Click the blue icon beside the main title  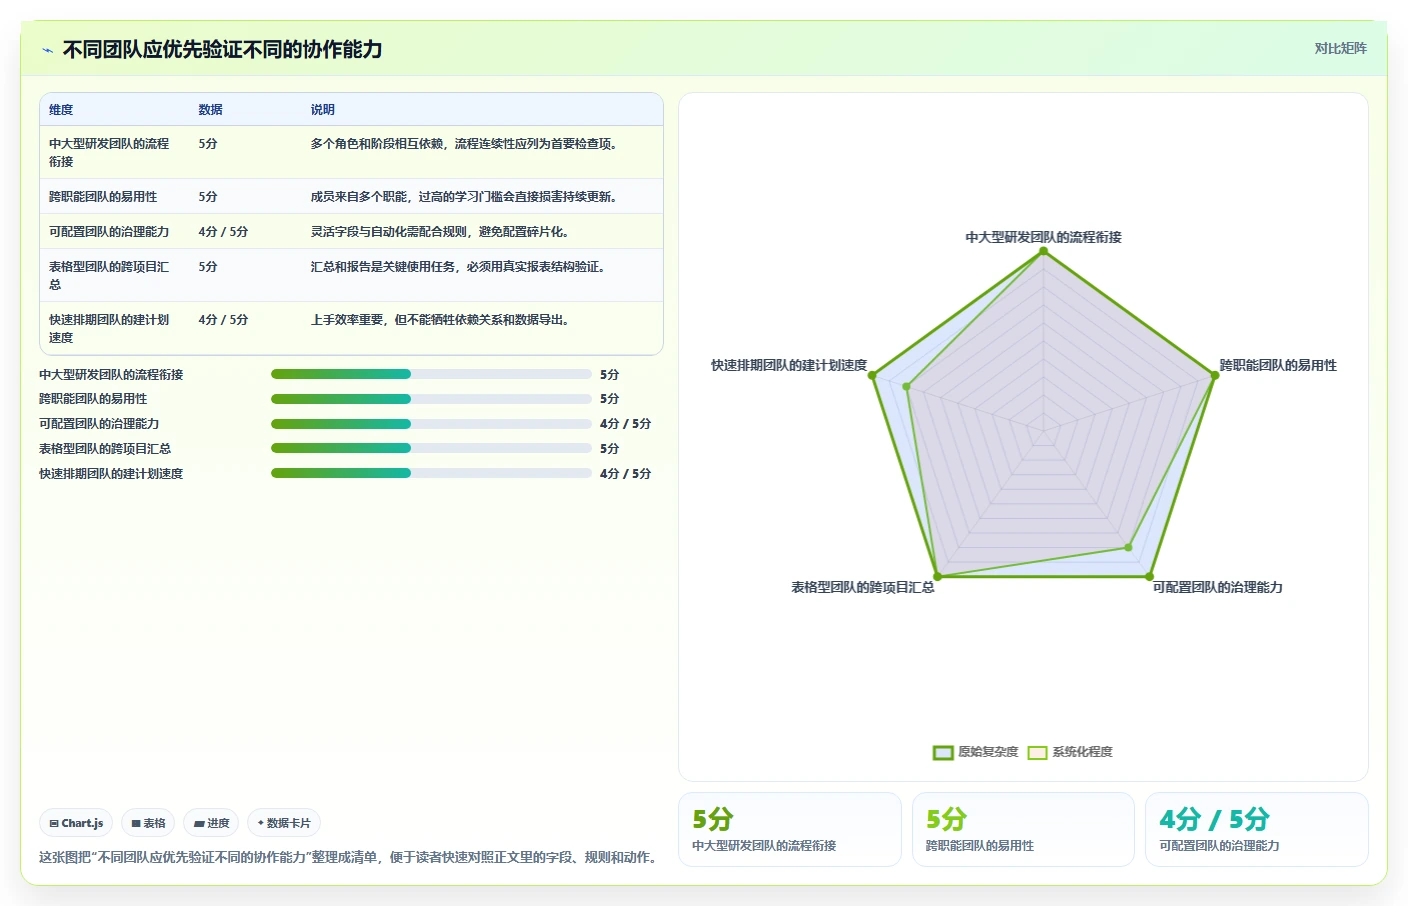(47, 50)
